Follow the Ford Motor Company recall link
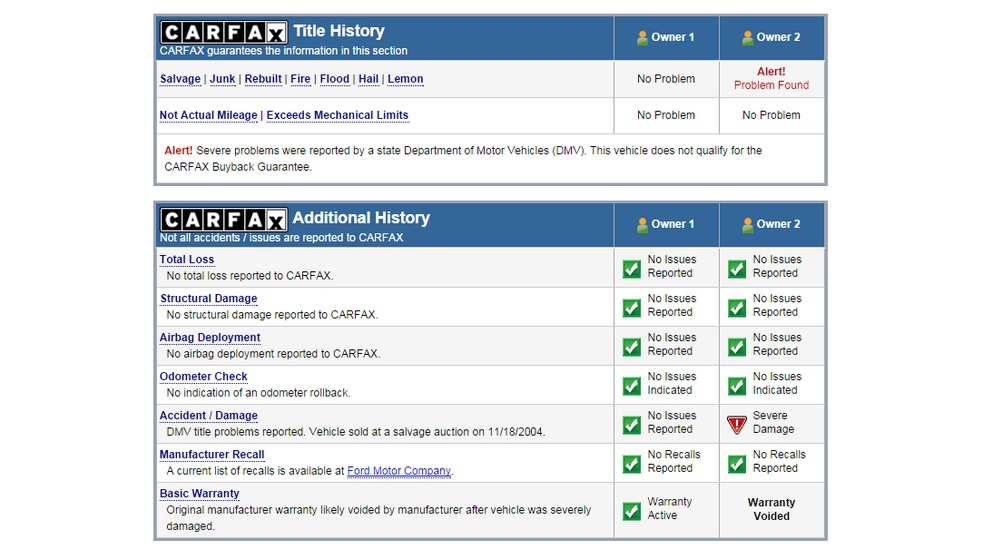The height and width of the screenshot is (550, 995). [399, 471]
